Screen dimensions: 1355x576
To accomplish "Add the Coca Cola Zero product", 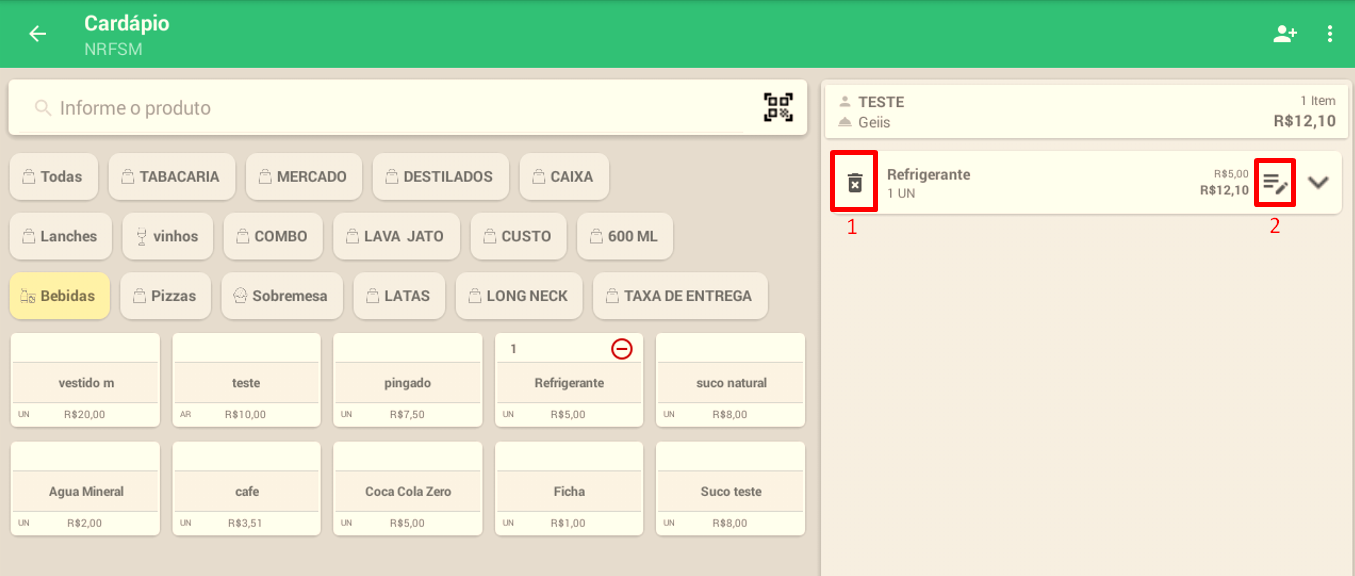I will 408,489.
